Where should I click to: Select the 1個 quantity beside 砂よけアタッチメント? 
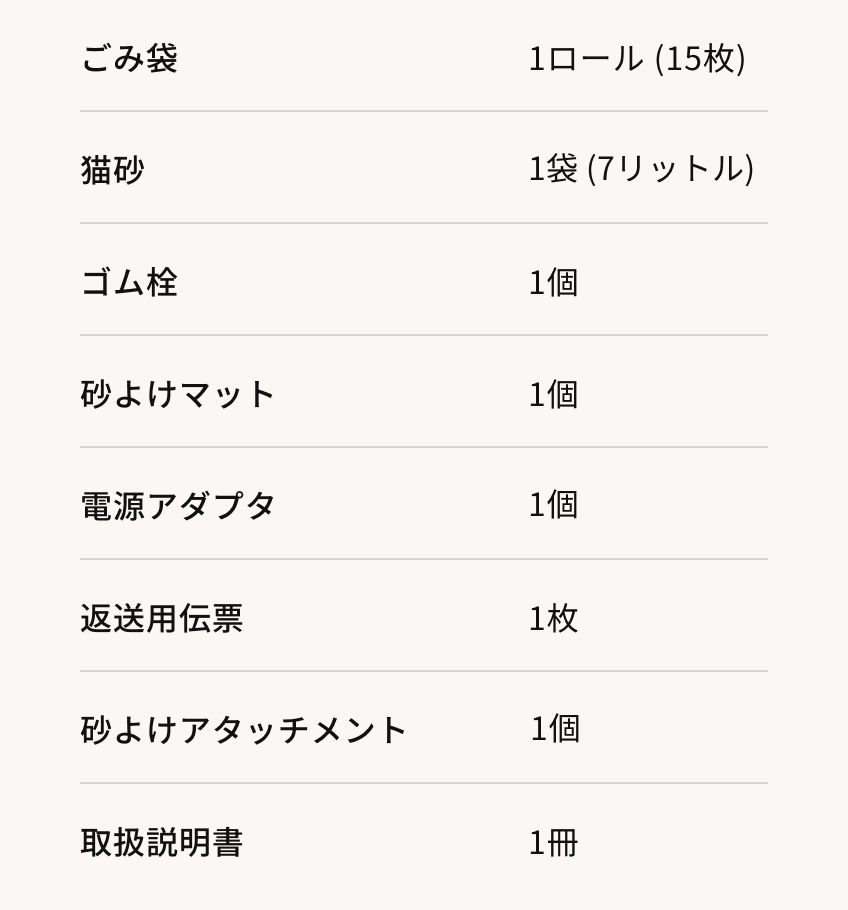pos(555,729)
